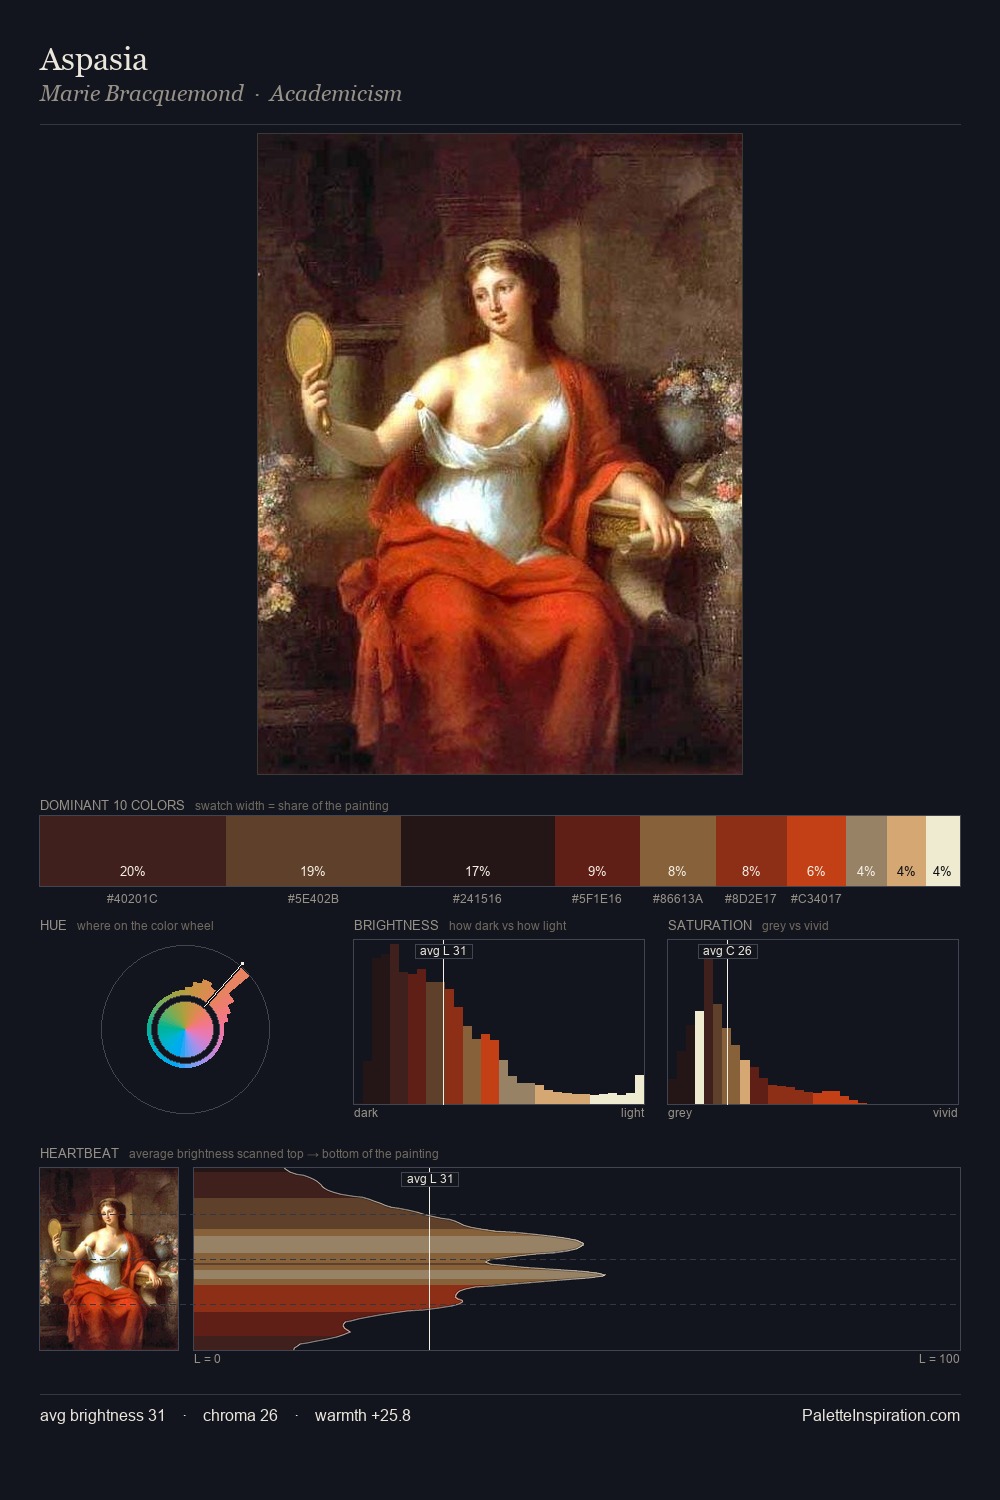
Task: Choose the light tan 4% swatch
Action: point(906,851)
